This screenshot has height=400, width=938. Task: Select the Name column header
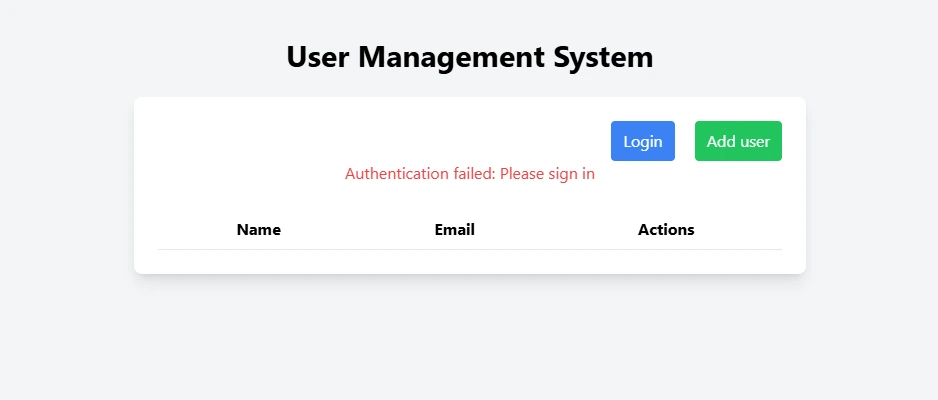(258, 230)
